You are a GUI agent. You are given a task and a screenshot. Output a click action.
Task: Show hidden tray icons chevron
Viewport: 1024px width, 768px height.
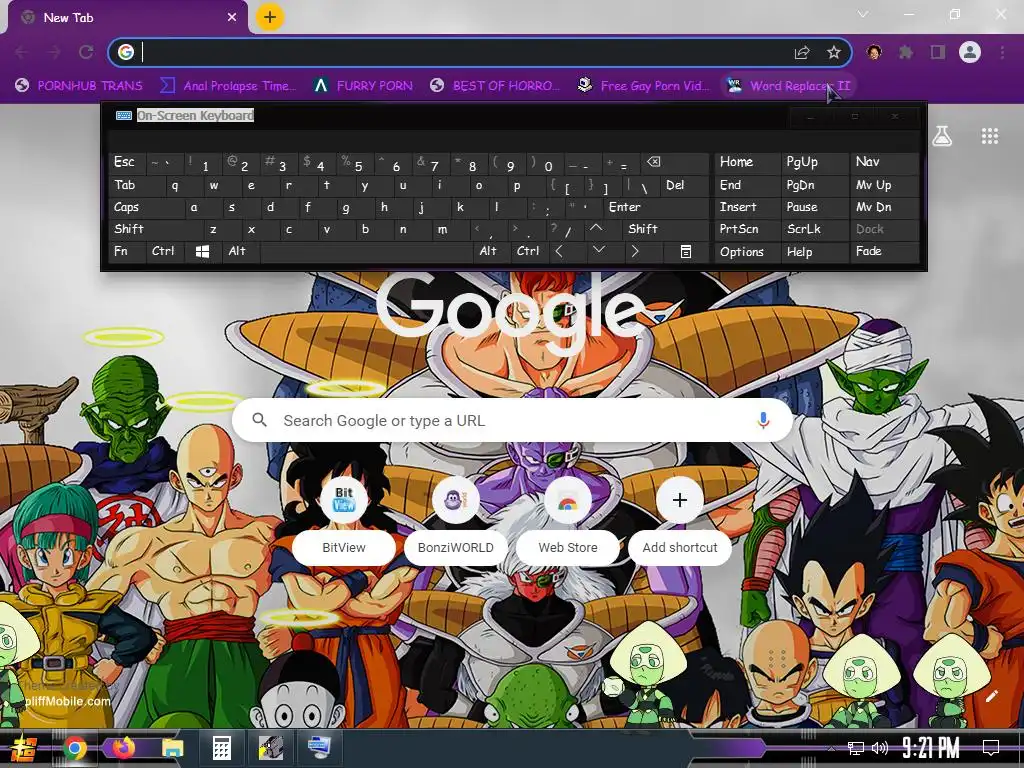tap(831, 748)
